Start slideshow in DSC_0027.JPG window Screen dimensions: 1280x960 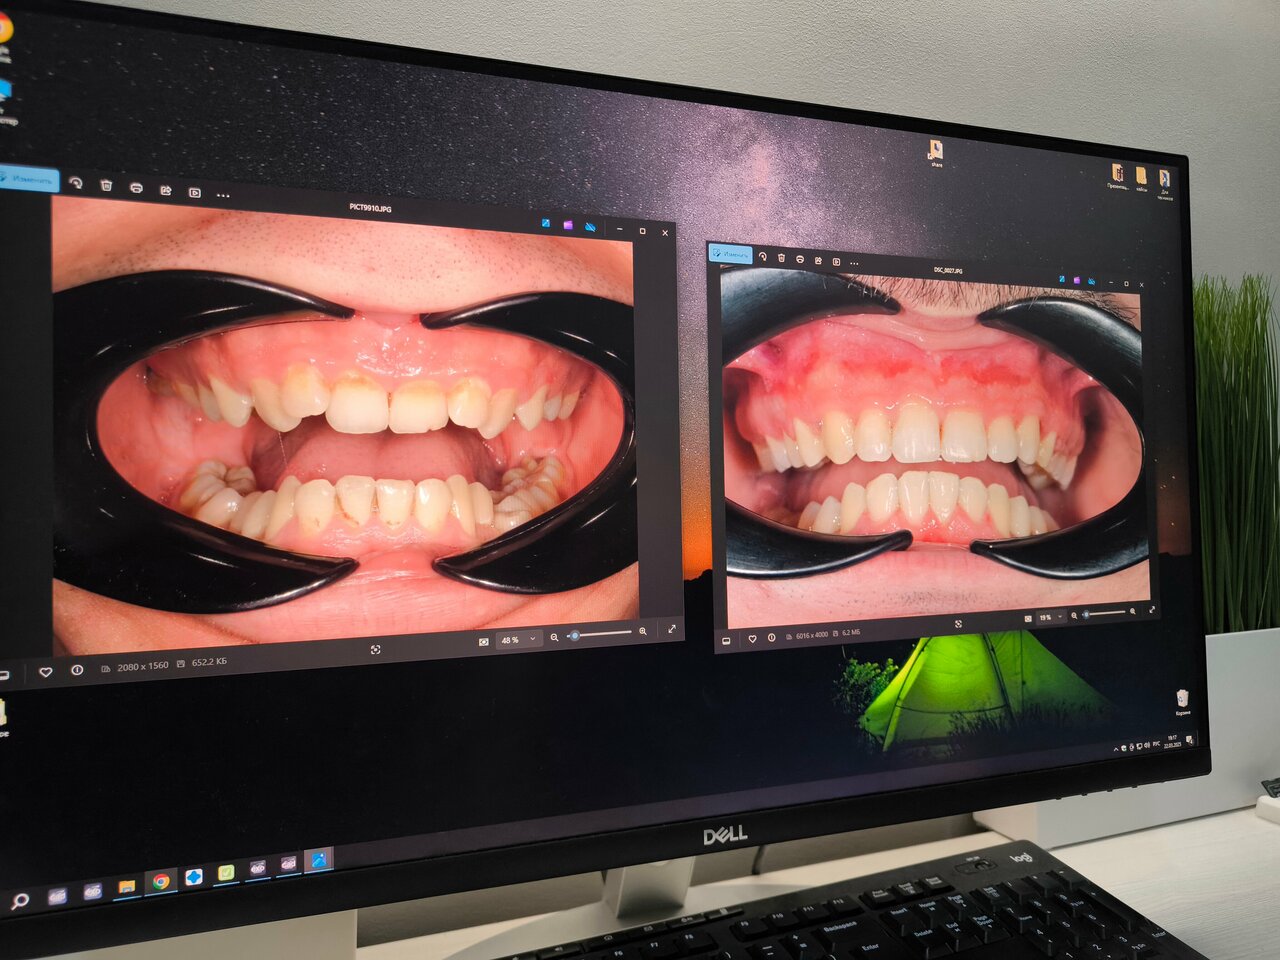point(836,261)
